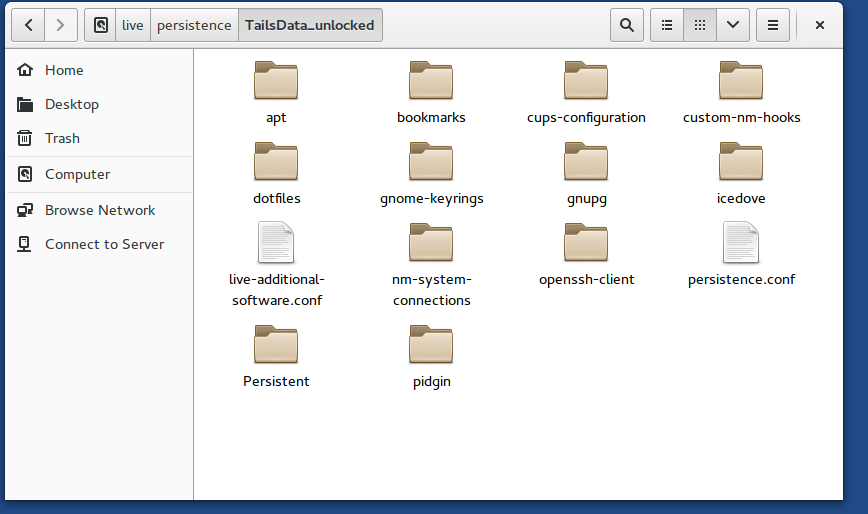Image resolution: width=868 pixels, height=514 pixels.
Task: Switch to list view
Action: click(x=667, y=25)
